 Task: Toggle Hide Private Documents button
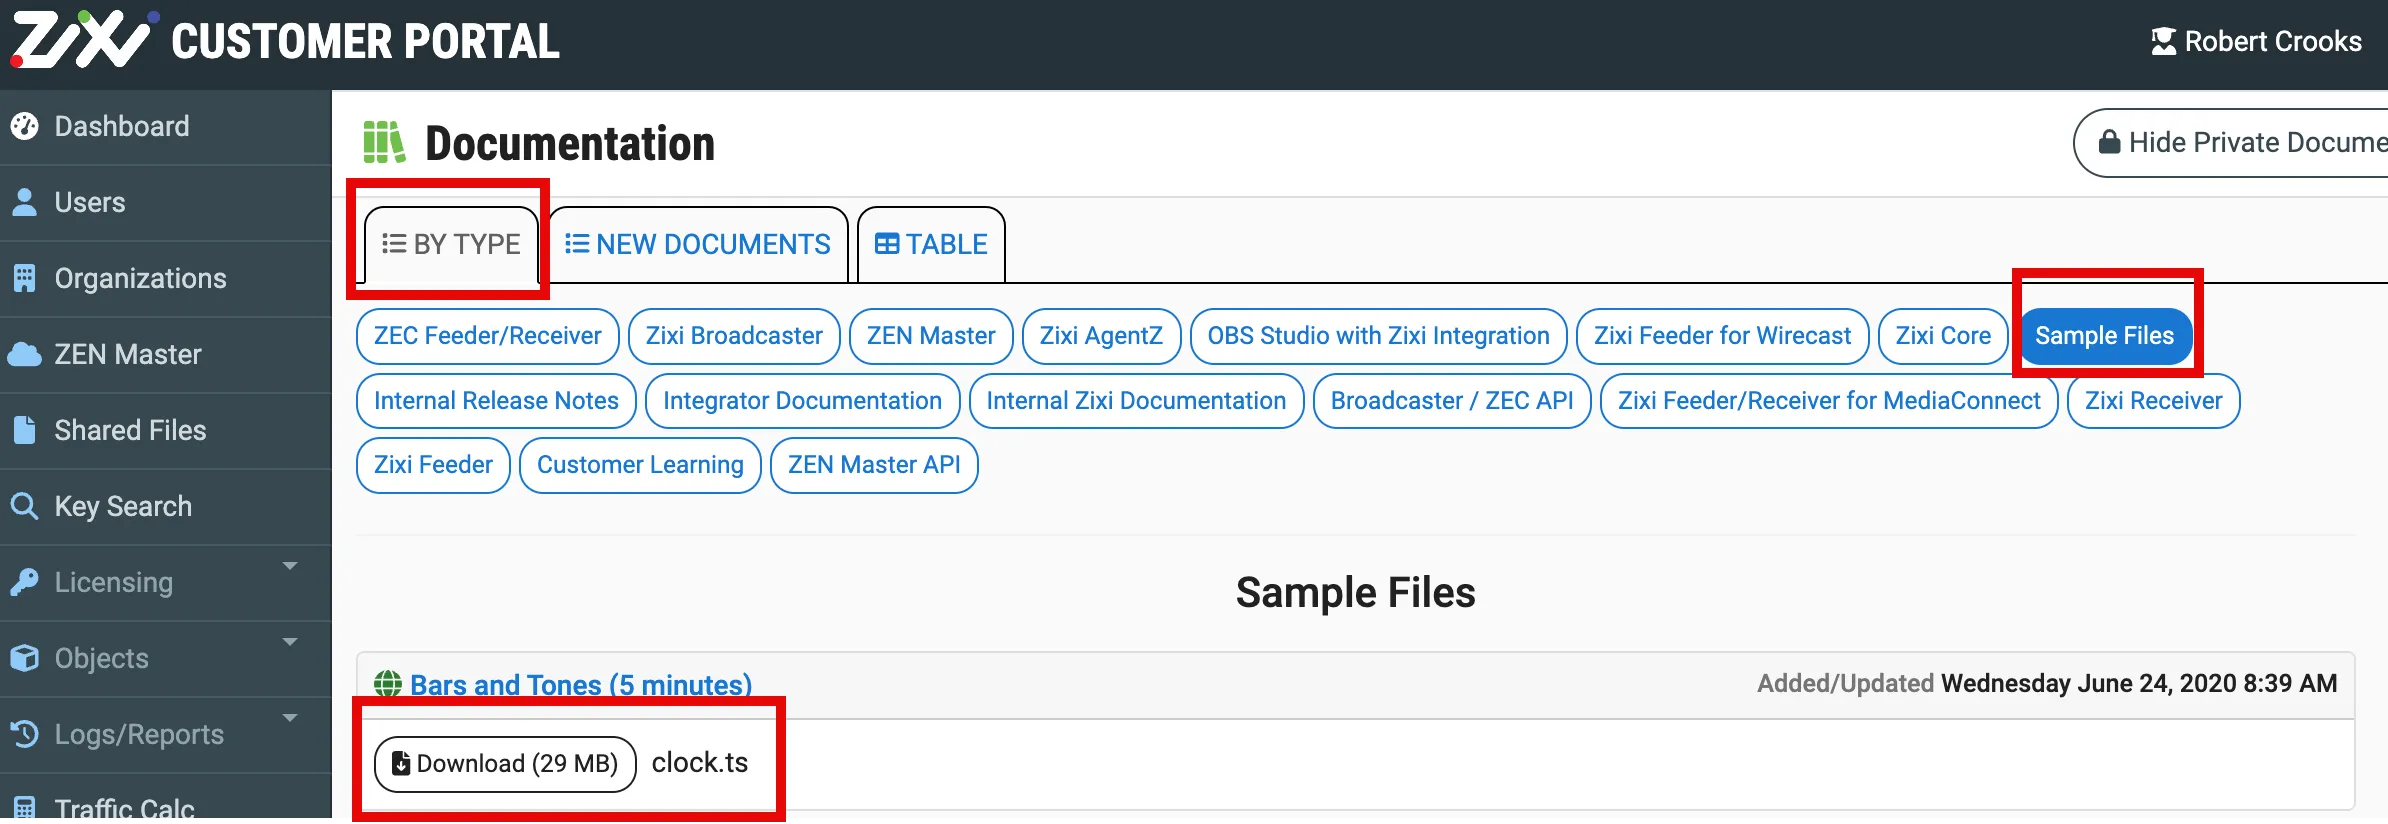2232,142
